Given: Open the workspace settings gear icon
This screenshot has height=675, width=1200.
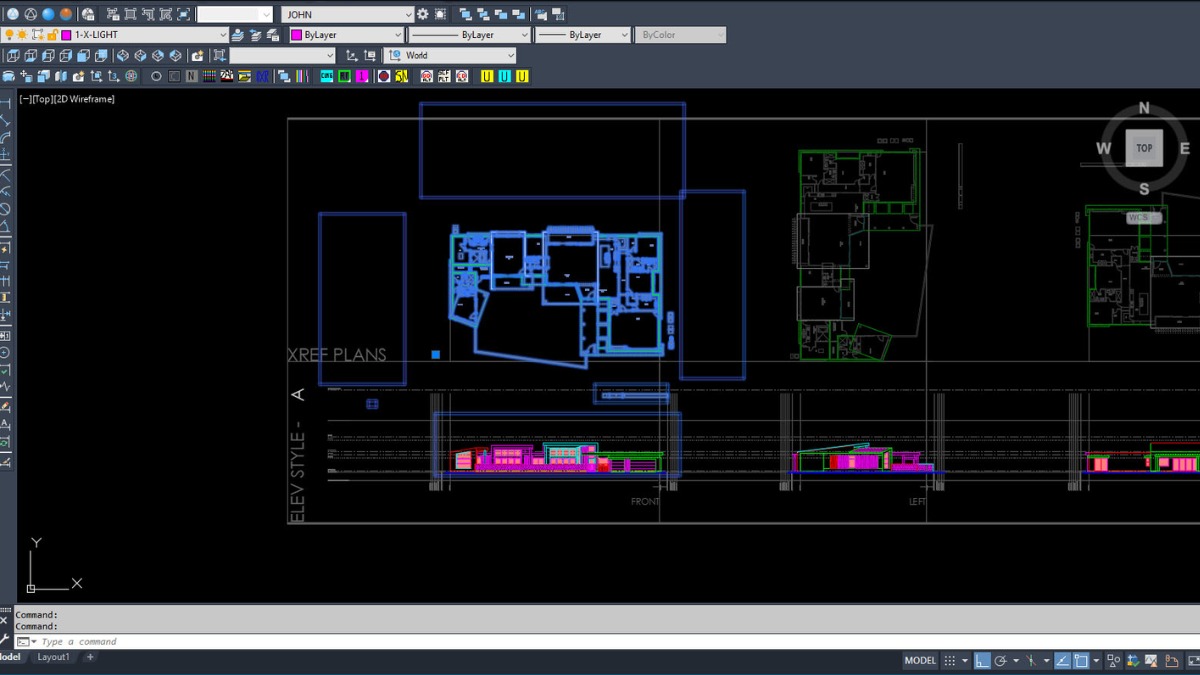Looking at the screenshot, I should point(422,14).
